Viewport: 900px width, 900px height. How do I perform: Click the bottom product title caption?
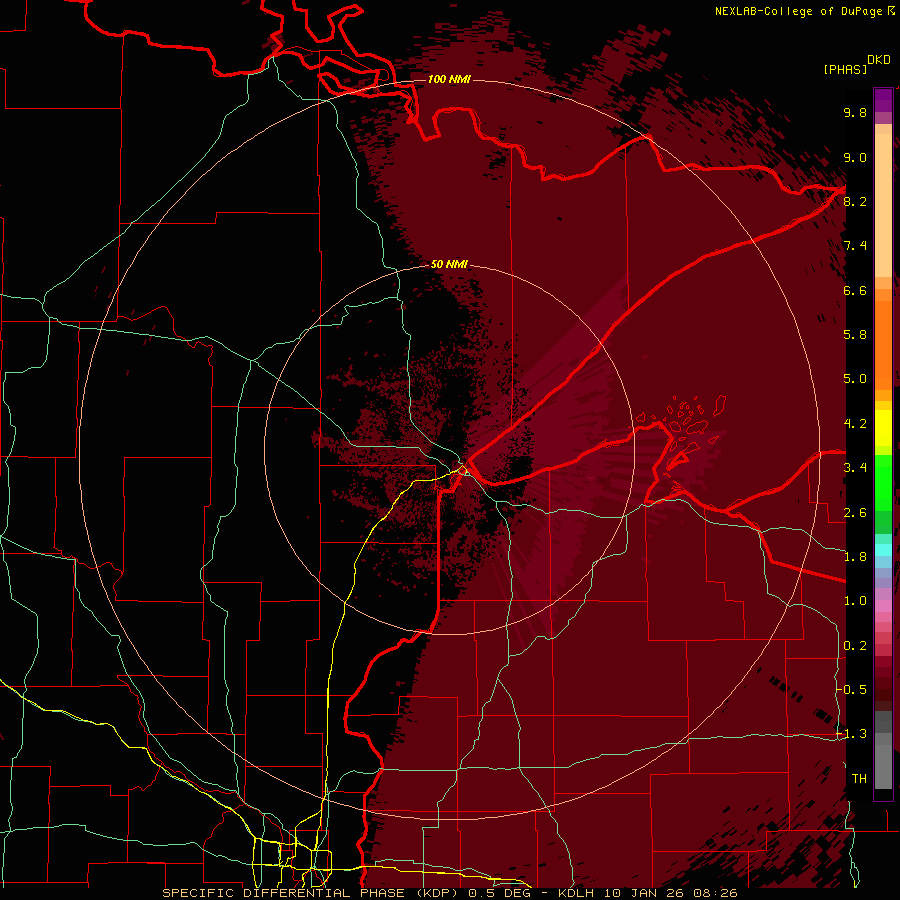click(x=449, y=893)
